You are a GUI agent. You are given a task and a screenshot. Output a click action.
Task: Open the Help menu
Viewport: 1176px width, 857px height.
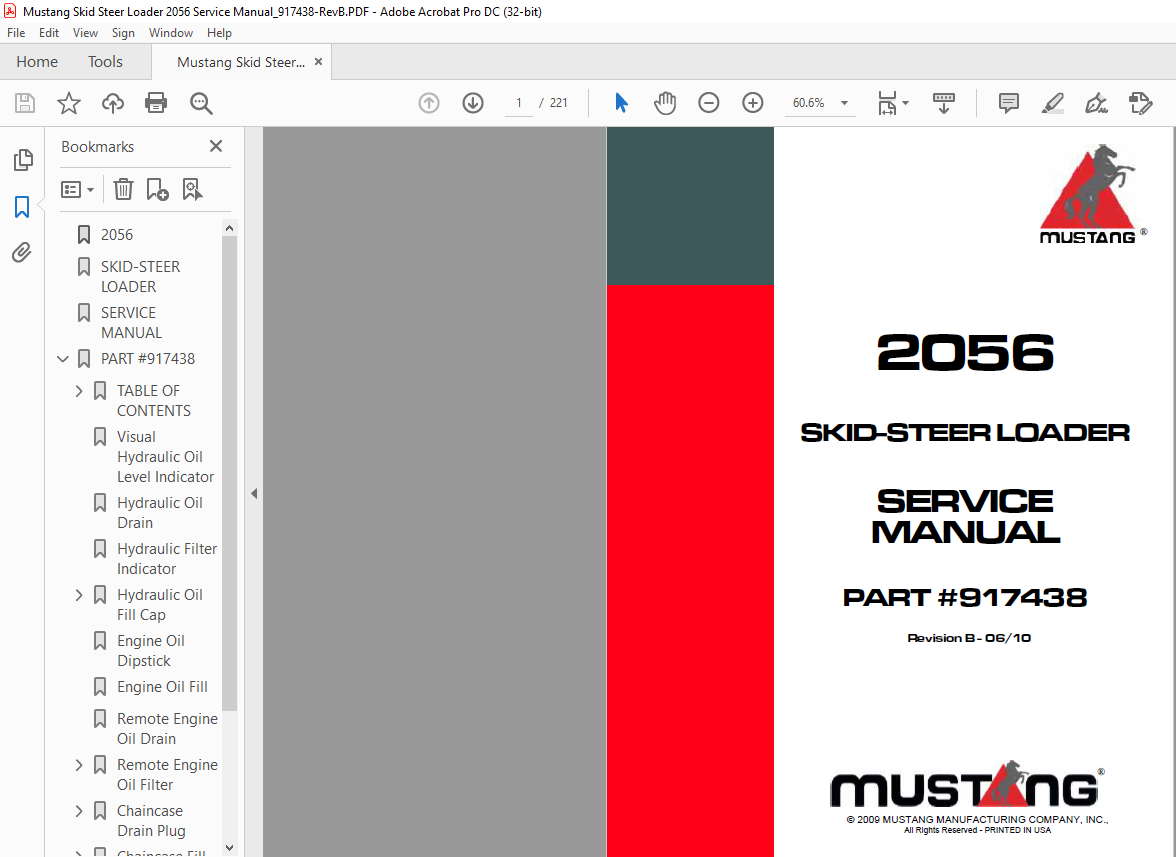click(x=219, y=33)
